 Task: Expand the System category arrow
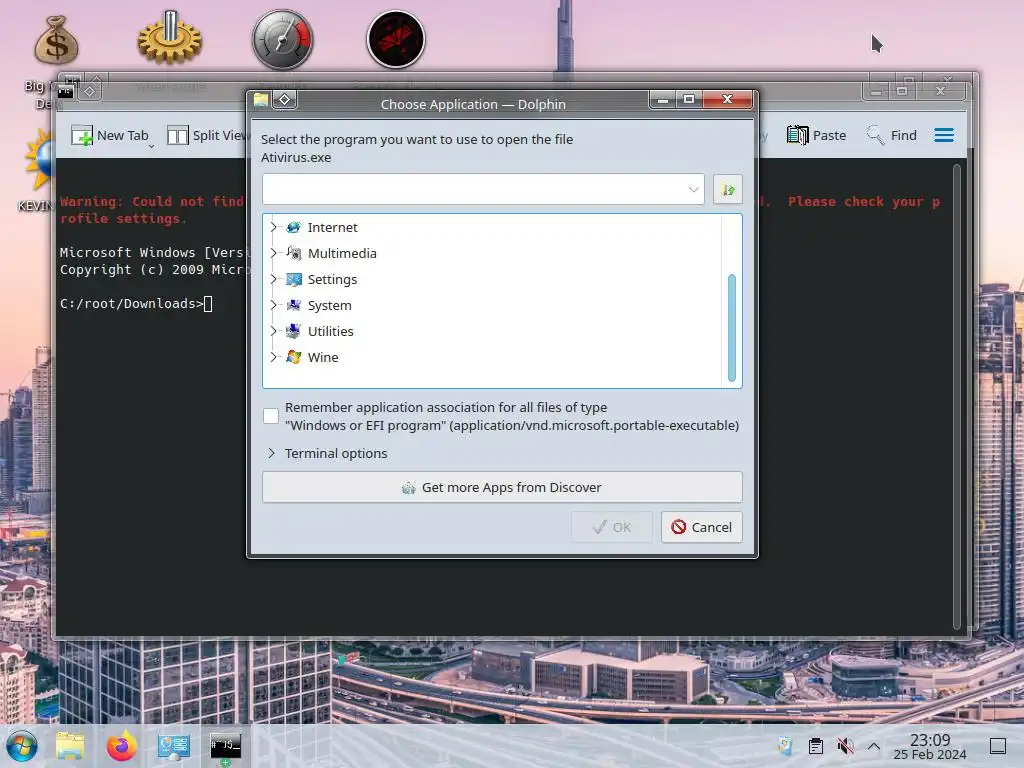coord(274,305)
